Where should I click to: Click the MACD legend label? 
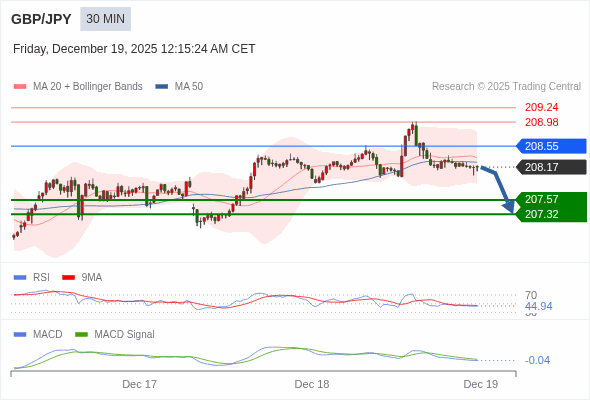coord(48,335)
